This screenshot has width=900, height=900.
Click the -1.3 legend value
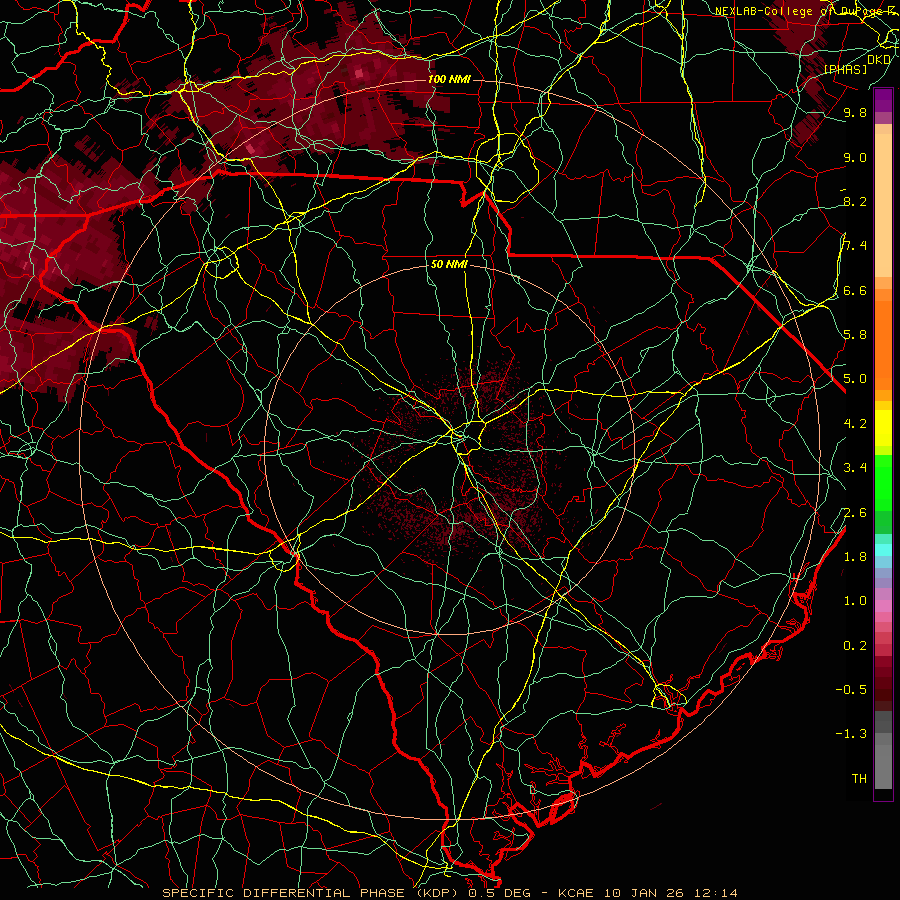click(x=851, y=734)
